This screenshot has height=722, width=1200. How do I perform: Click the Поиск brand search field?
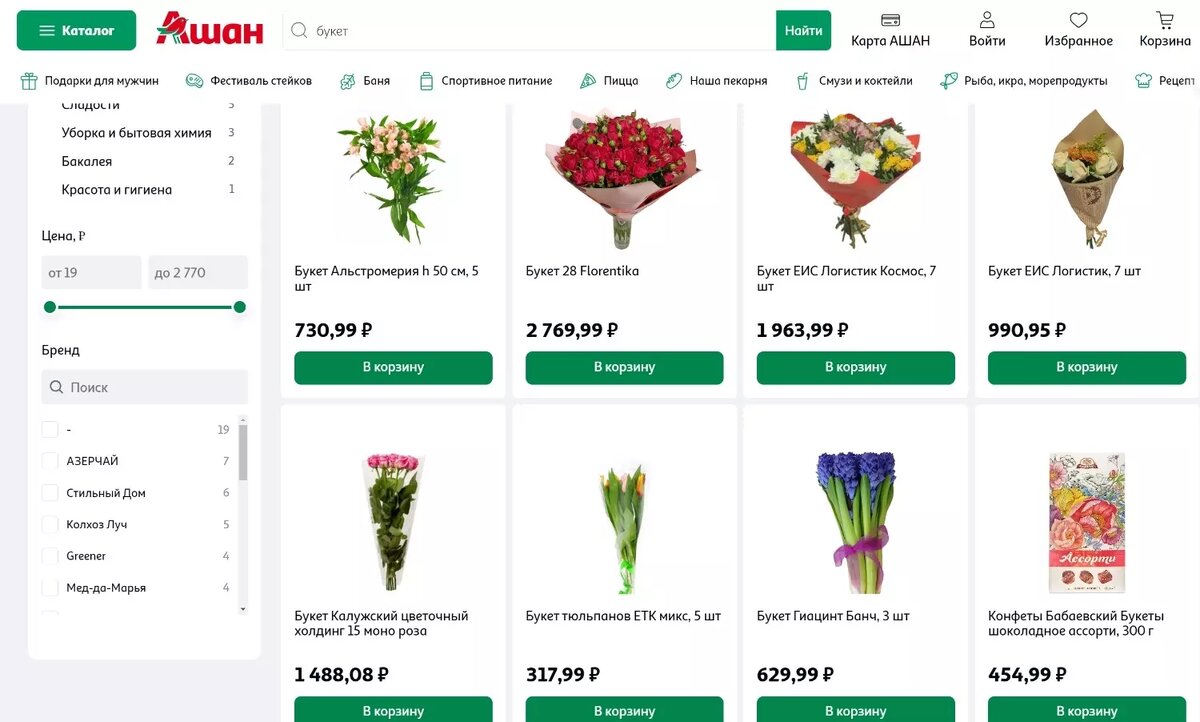[144, 386]
